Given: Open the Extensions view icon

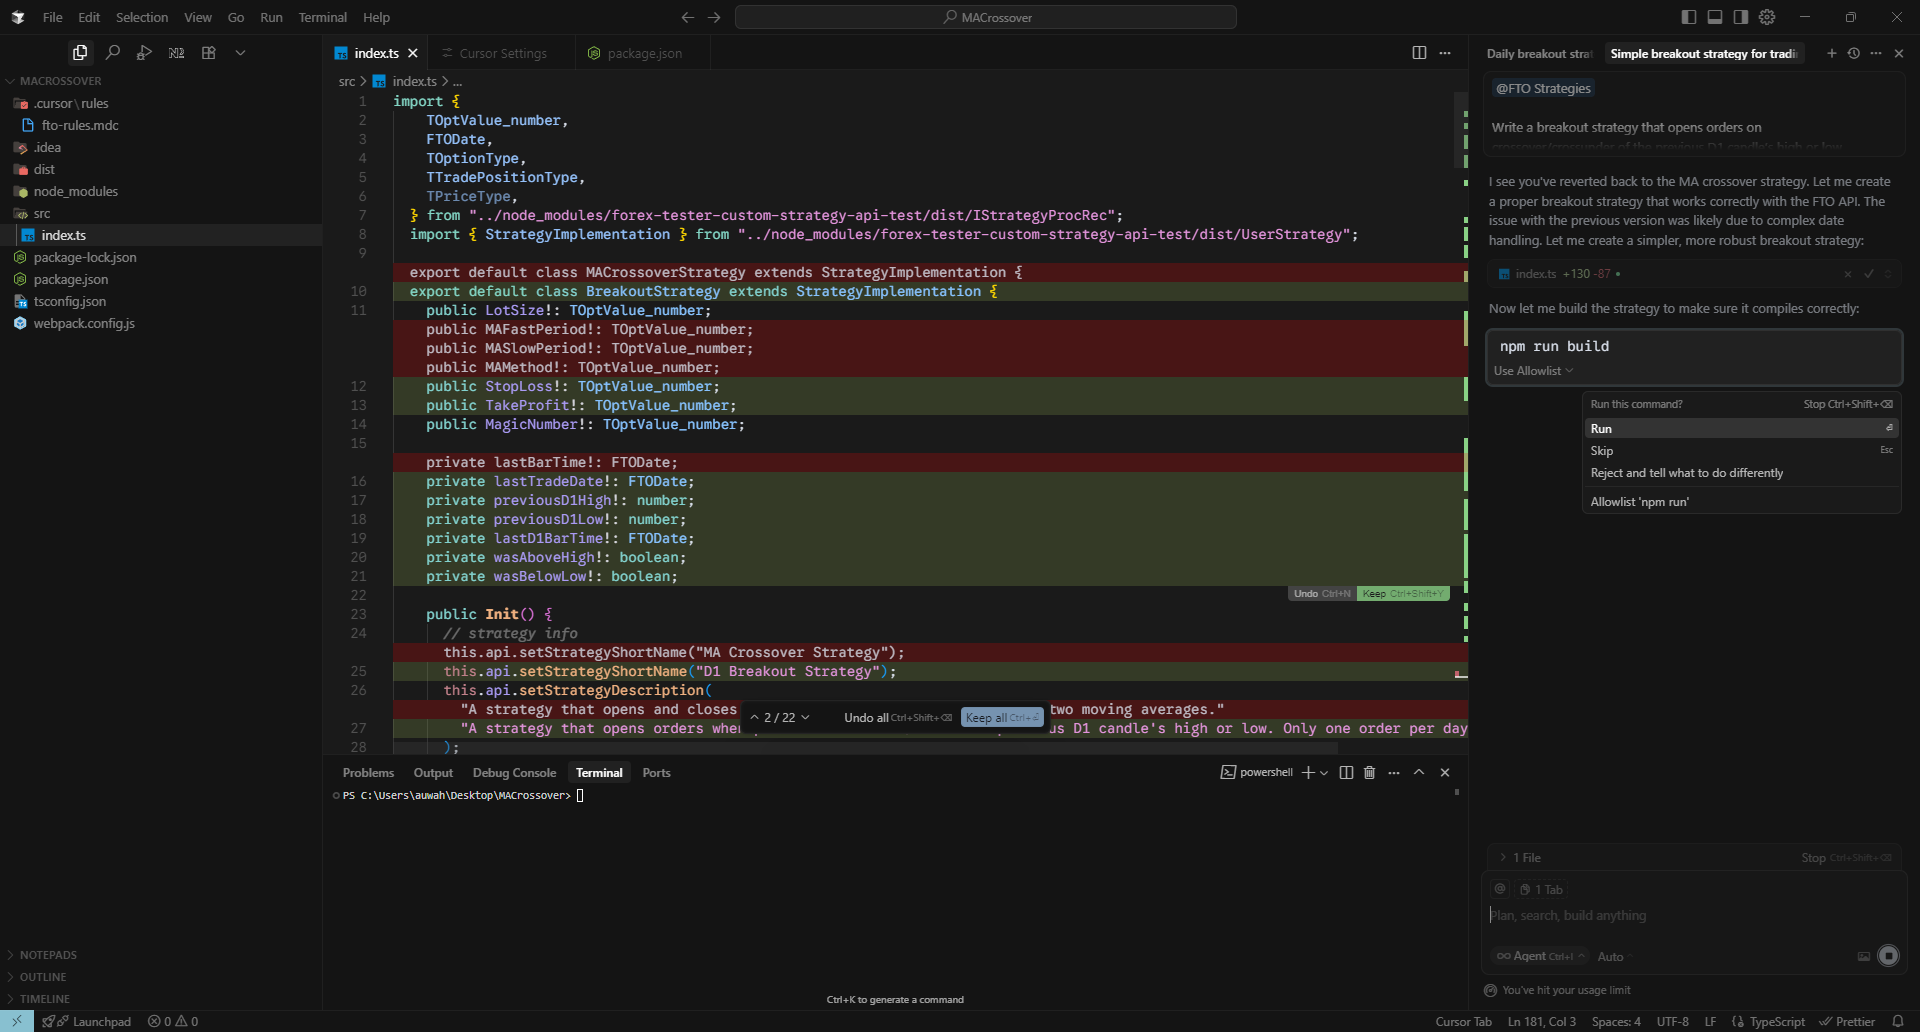Looking at the screenshot, I should click(209, 53).
